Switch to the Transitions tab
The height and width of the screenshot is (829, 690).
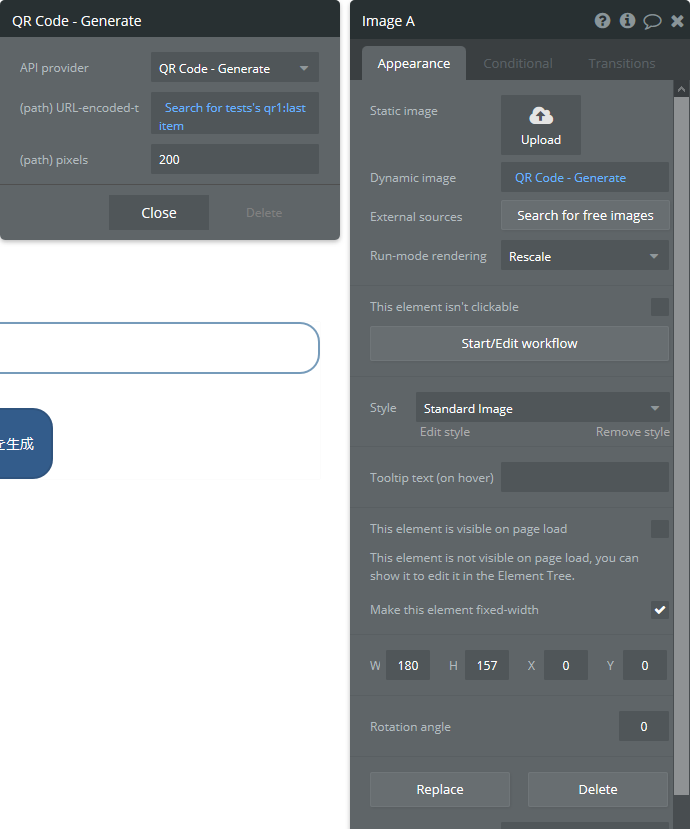[621, 63]
